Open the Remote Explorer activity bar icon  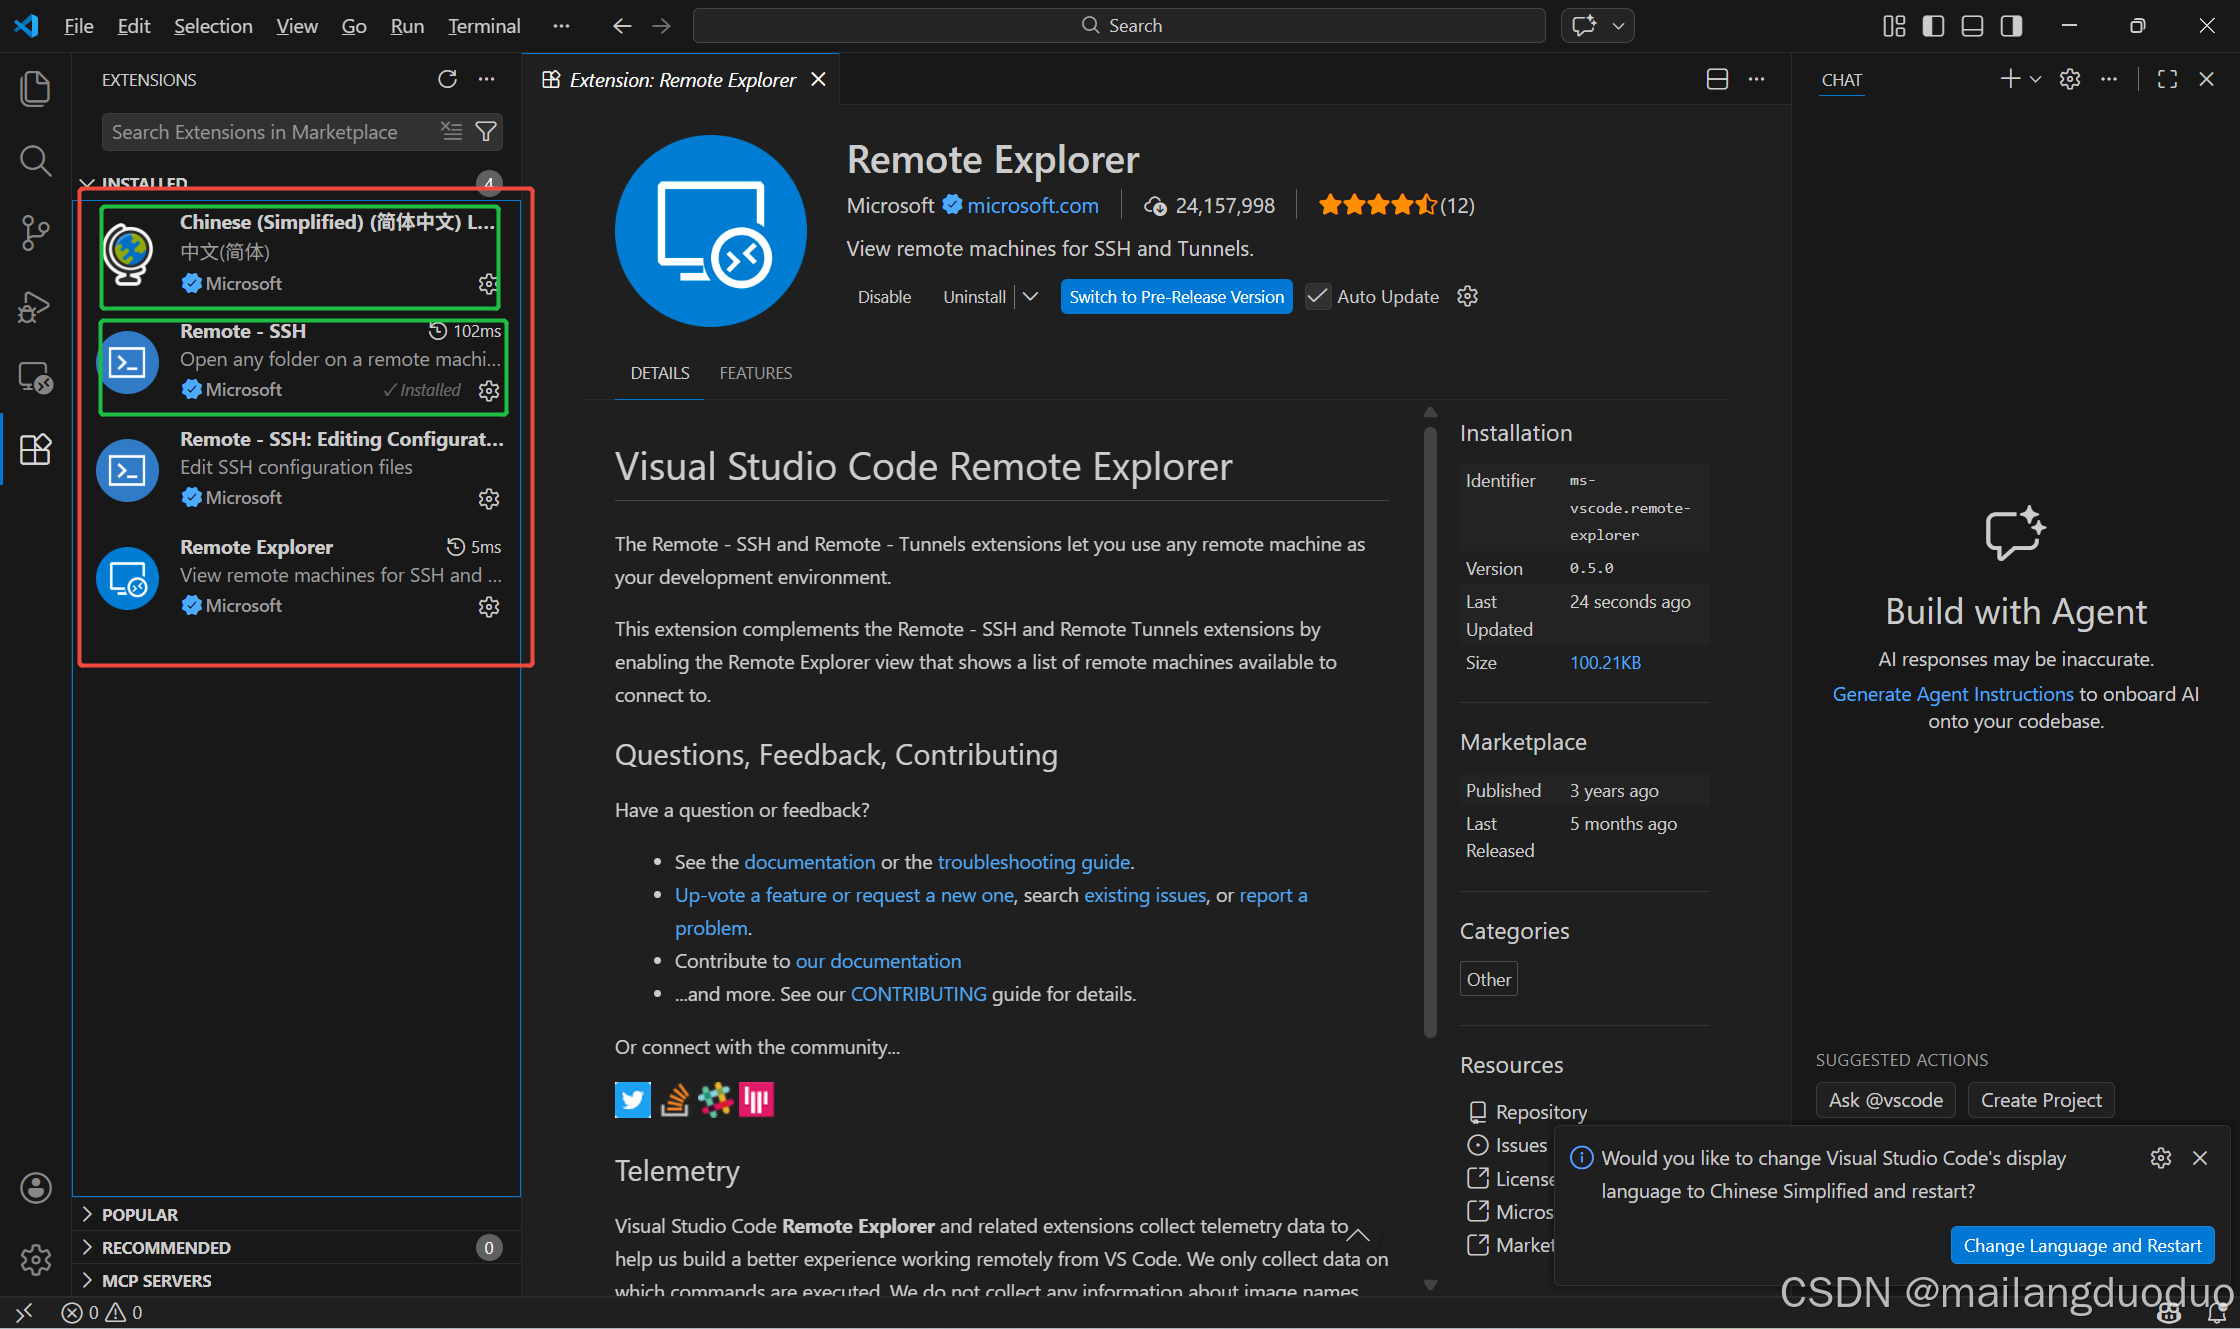click(35, 378)
